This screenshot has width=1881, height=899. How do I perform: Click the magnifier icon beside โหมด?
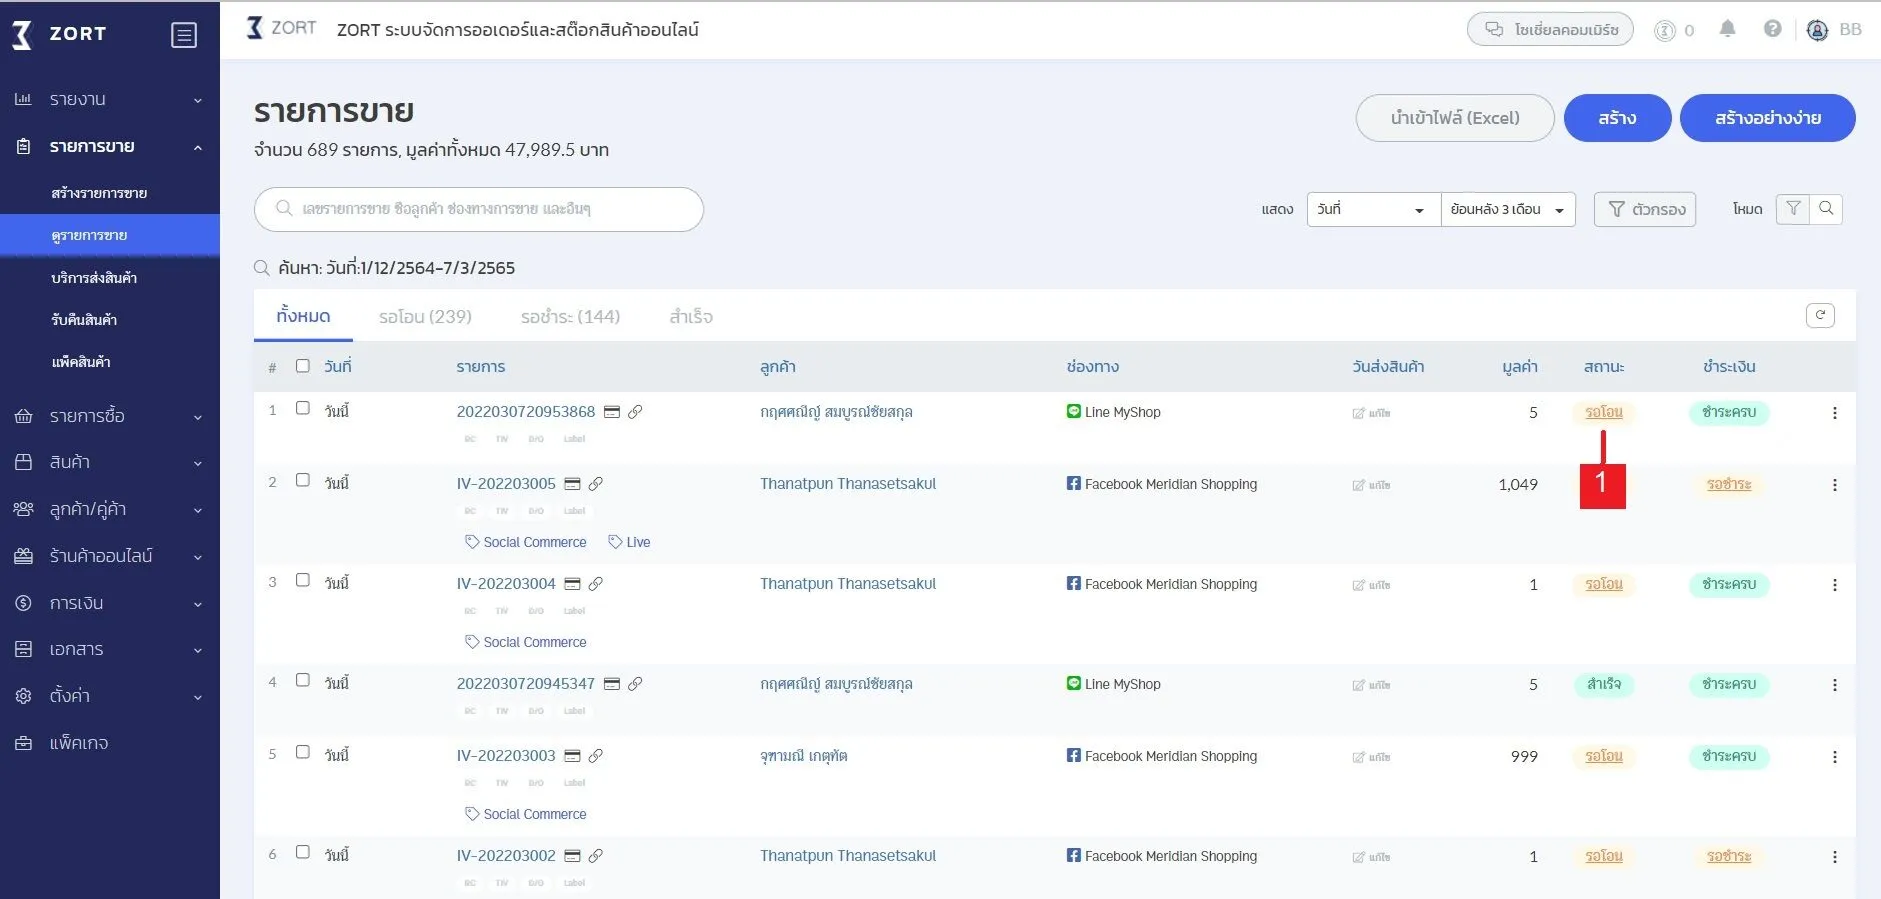click(1826, 209)
